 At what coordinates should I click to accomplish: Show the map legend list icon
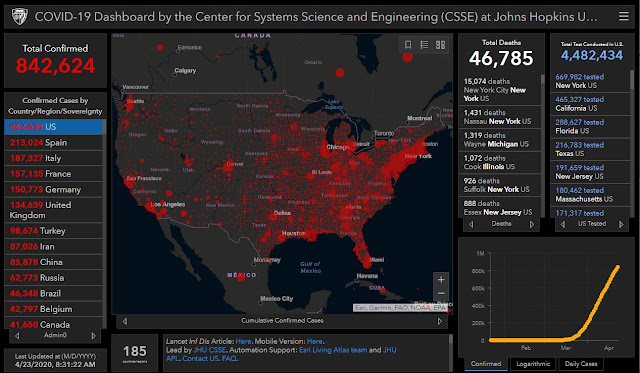424,45
